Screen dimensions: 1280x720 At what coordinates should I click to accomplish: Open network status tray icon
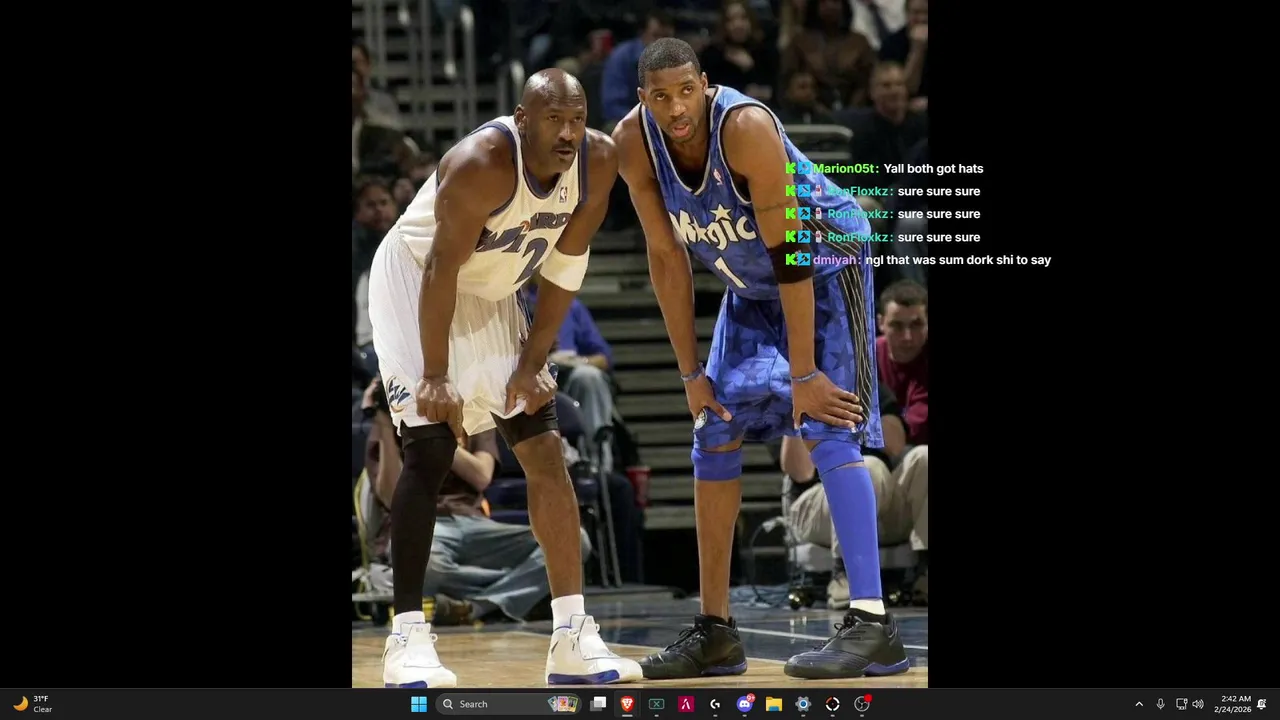pos(1181,704)
